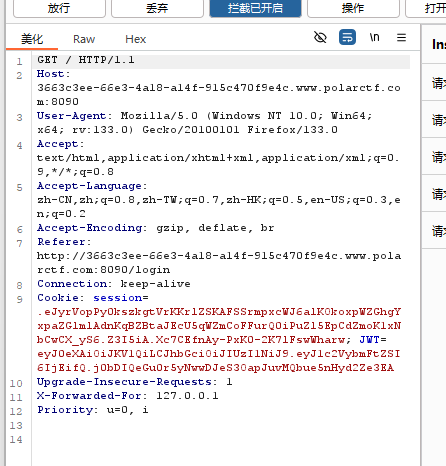Viewport: 446px width, 466px height.
Task: Click the 'keep-alive' value
Action: (155, 284)
